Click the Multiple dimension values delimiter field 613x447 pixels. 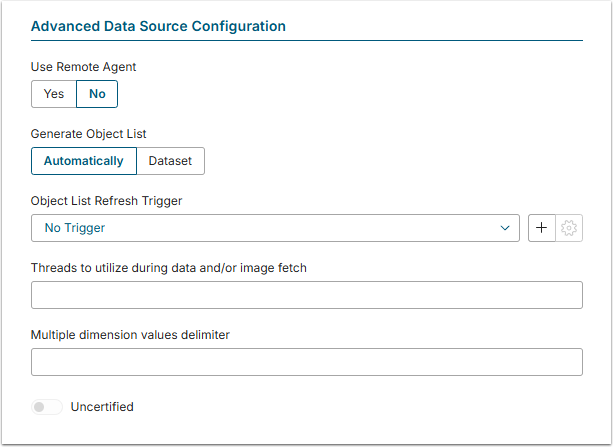pyautogui.click(x=306, y=362)
